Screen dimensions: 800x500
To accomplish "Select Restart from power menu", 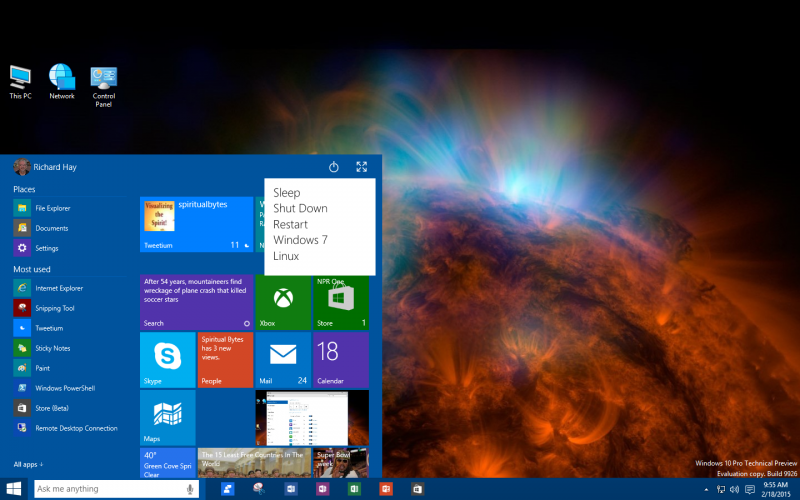I will pos(290,224).
